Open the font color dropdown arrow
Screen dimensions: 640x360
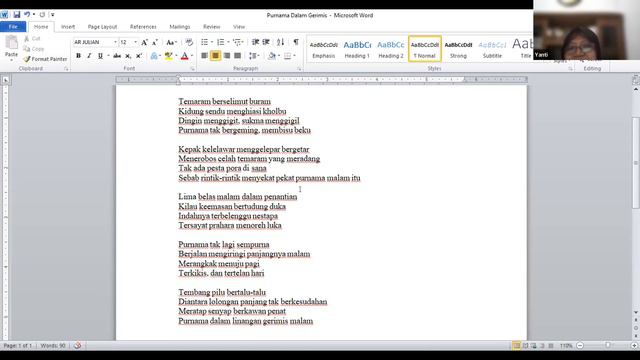(x=192, y=56)
